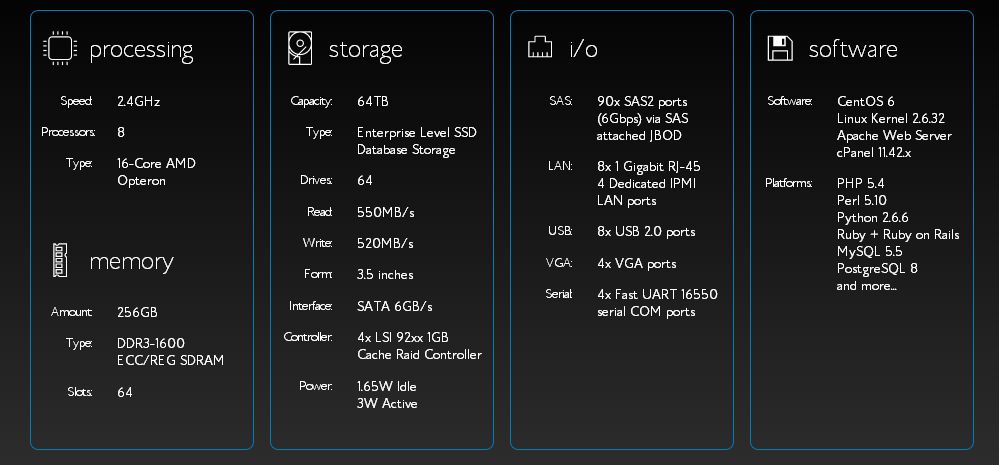999x465 pixels.
Task: Click the ethernet port i/o icon
Action: coord(540,46)
